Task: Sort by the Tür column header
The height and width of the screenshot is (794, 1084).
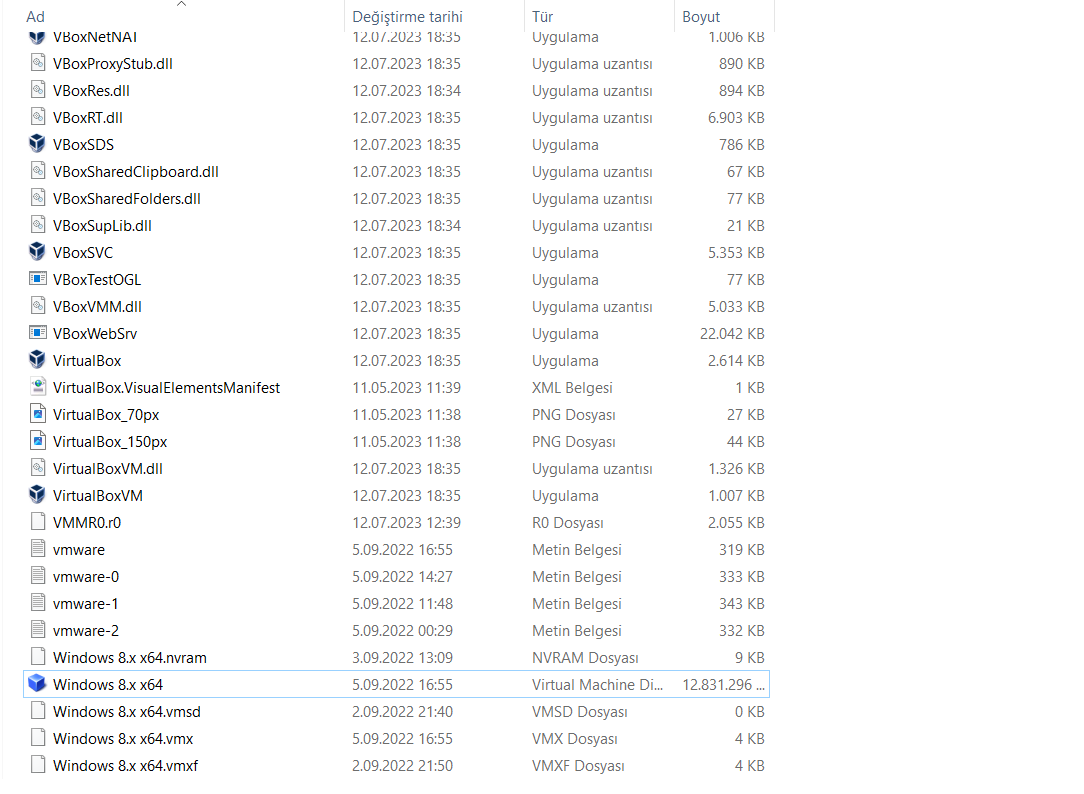Action: click(543, 17)
